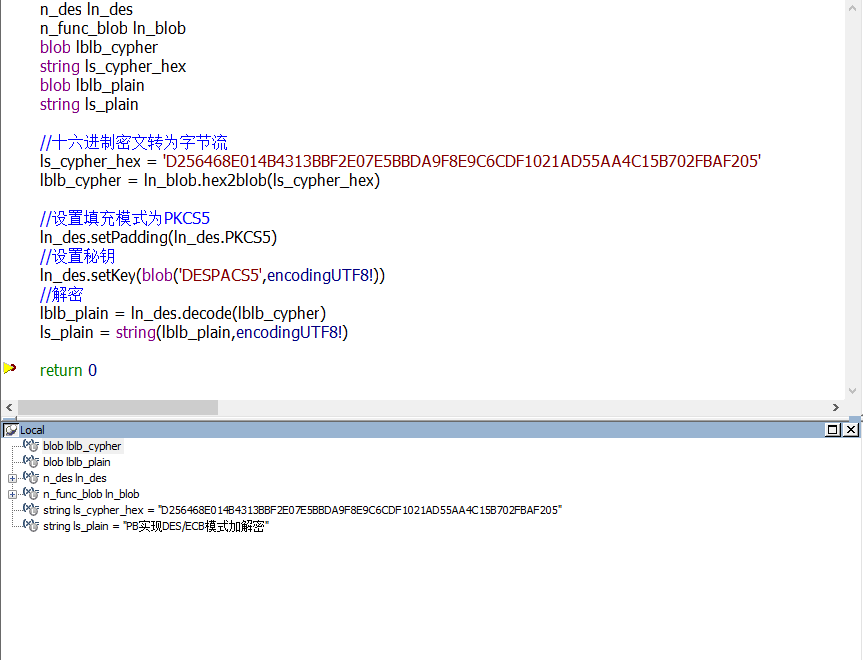Click the ls_plain = string(lblb_plain line
863x660 pixels.
click(x=194, y=332)
